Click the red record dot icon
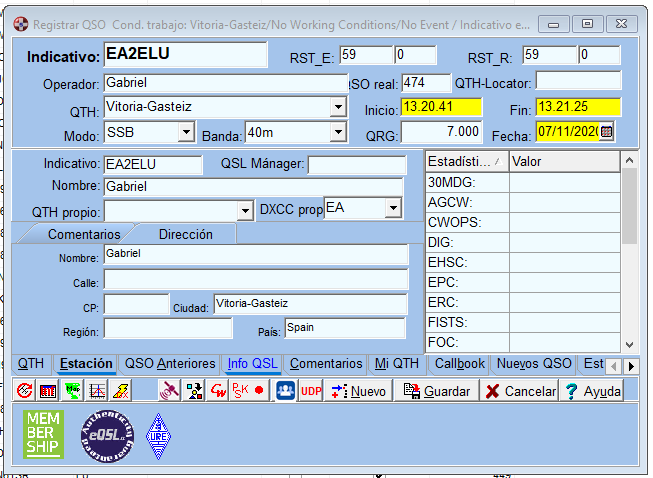This screenshot has width=653, height=478. pos(260,391)
